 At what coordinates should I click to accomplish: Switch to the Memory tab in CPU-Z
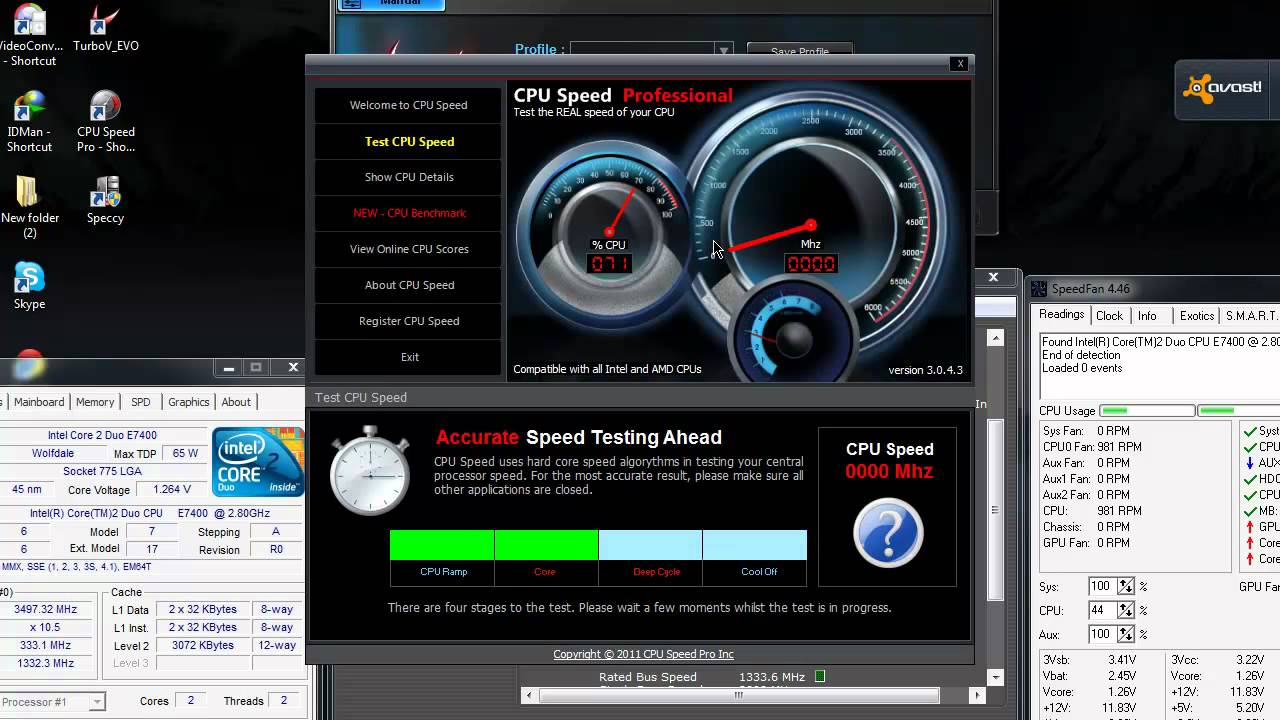[95, 402]
